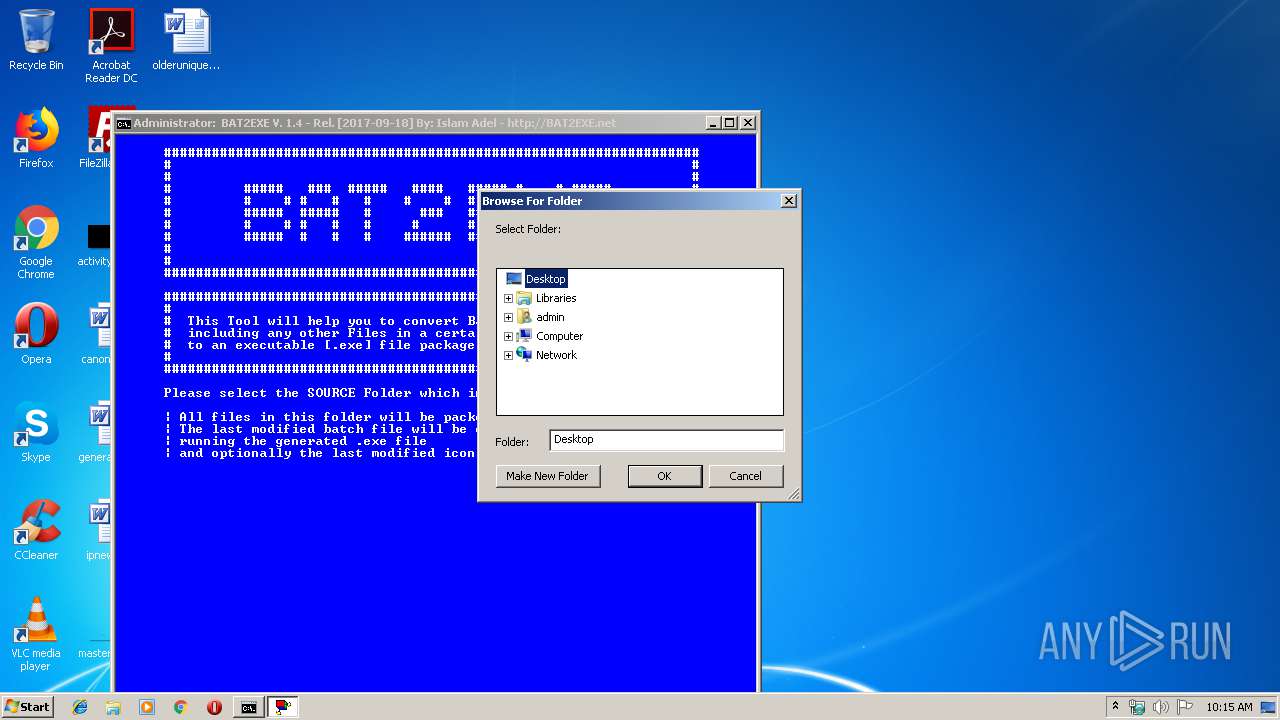
Task: Expand the Network tree node
Action: tap(508, 355)
